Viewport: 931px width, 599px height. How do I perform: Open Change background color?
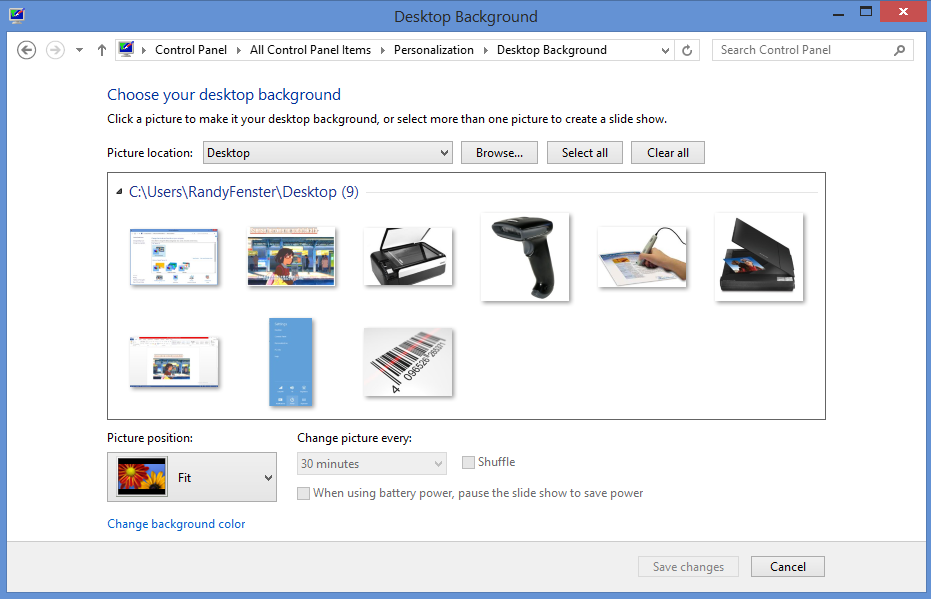click(176, 523)
